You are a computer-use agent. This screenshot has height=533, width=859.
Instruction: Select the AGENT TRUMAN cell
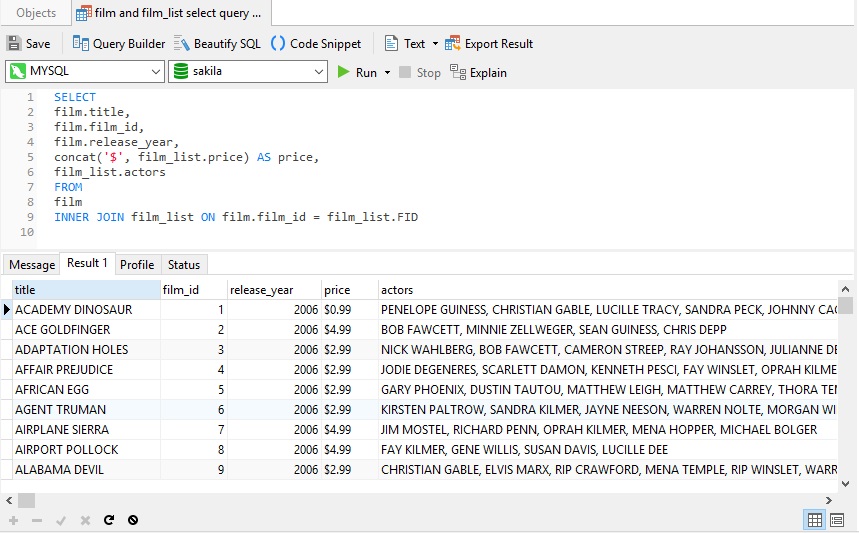(x=86, y=410)
